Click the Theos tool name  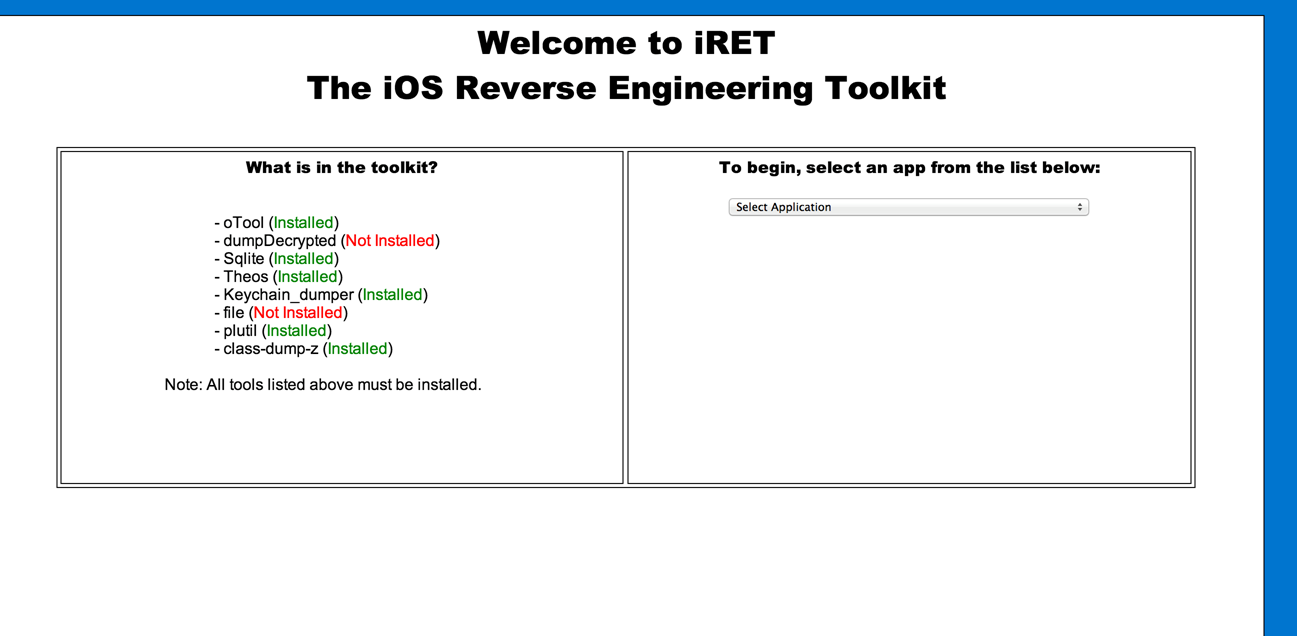click(246, 277)
